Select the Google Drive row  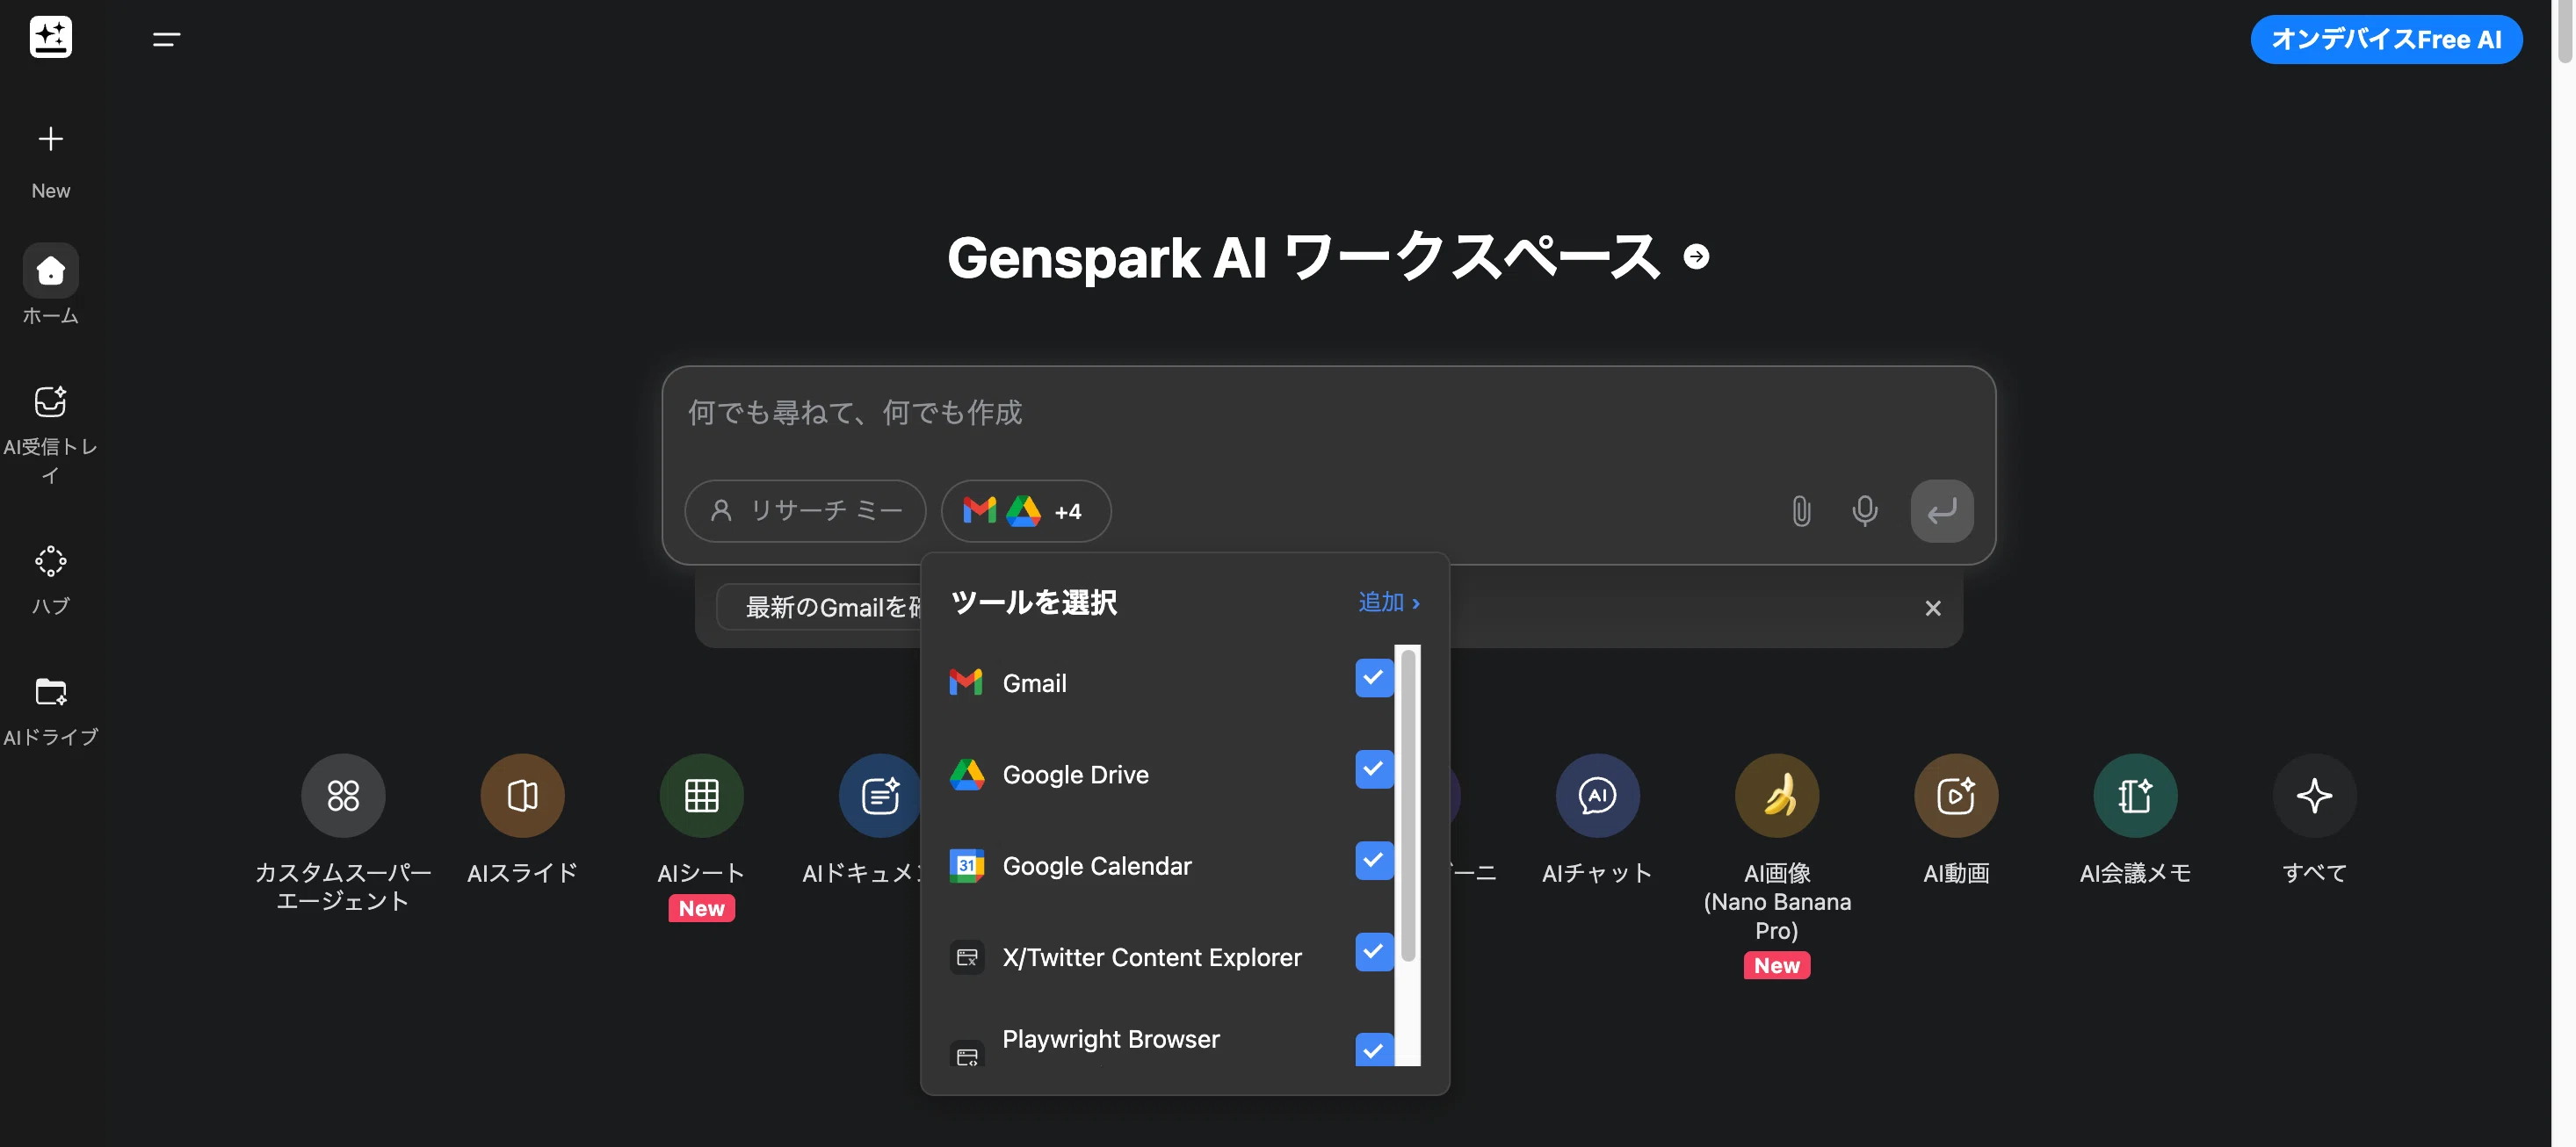[x=1170, y=774]
